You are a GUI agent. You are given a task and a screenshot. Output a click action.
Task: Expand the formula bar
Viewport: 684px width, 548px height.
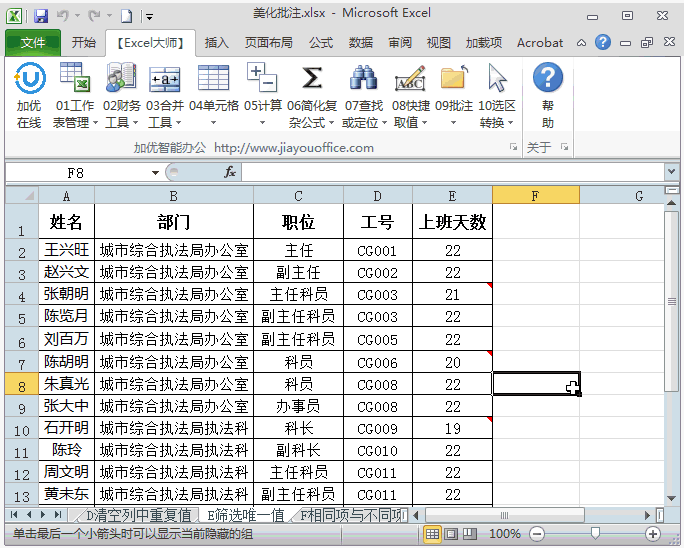click(x=672, y=172)
